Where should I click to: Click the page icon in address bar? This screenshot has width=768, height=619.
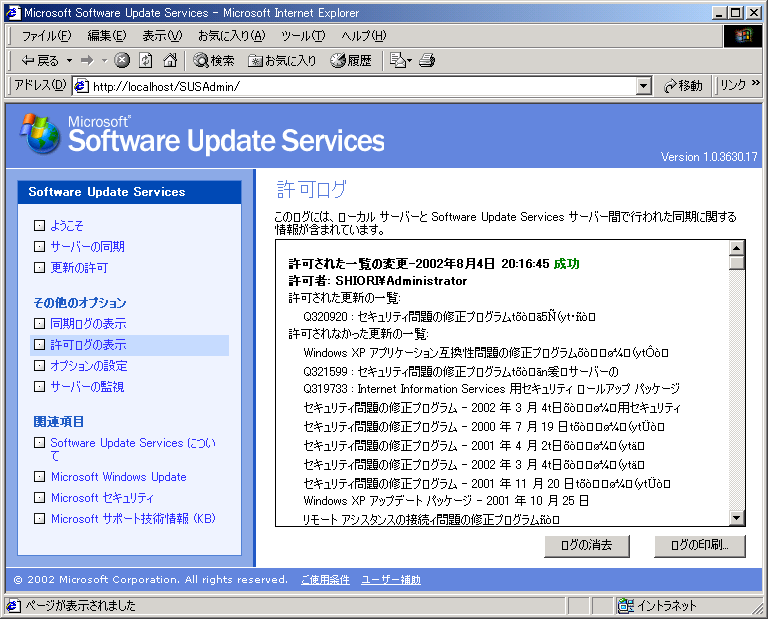(x=81, y=87)
